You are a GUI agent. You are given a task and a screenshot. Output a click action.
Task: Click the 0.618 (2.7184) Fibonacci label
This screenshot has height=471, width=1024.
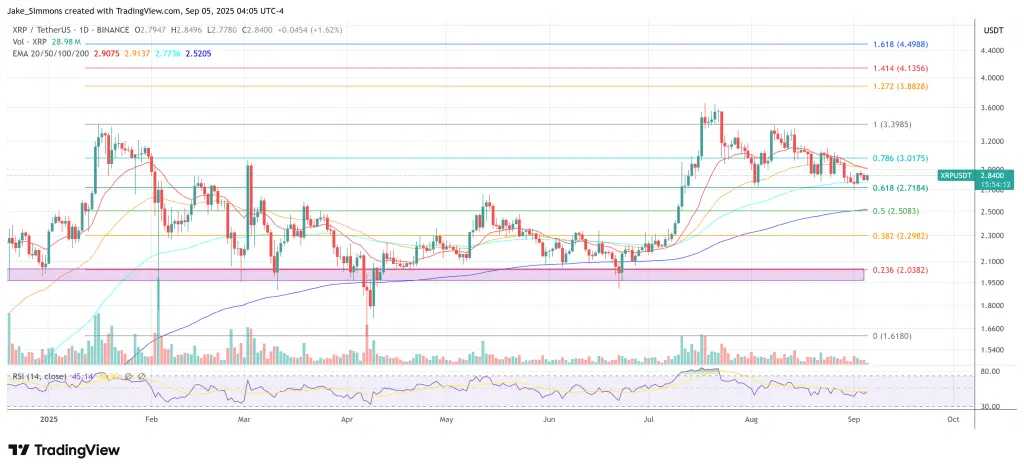901,187
